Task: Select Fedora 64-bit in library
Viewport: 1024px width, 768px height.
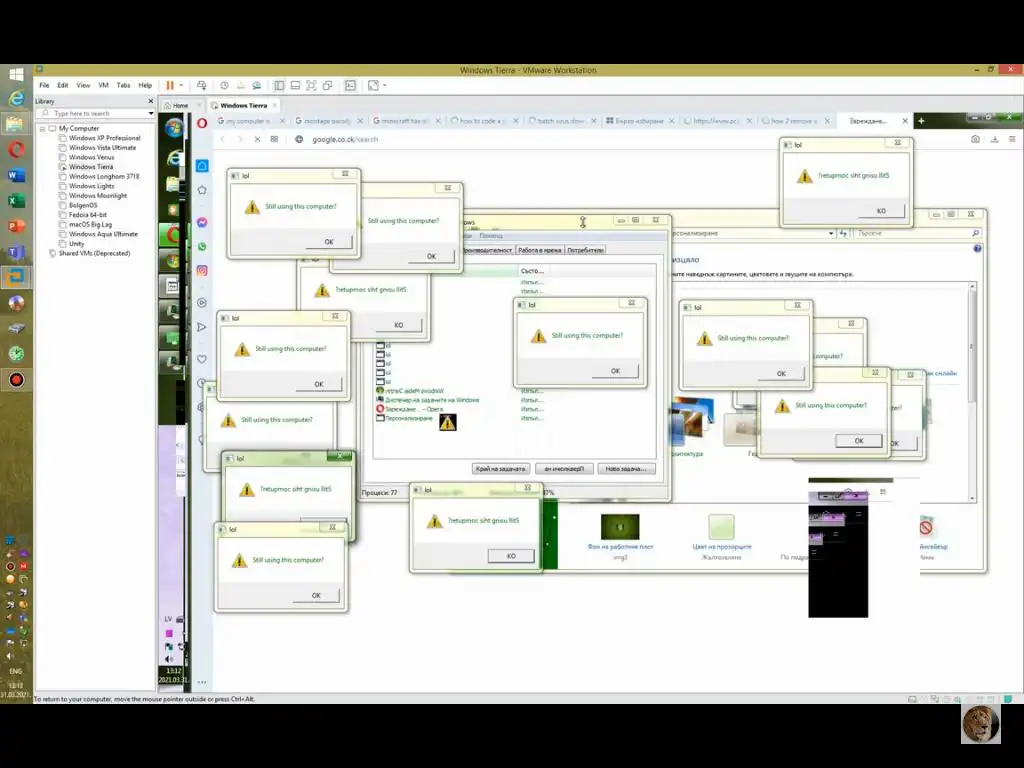Action: point(88,214)
